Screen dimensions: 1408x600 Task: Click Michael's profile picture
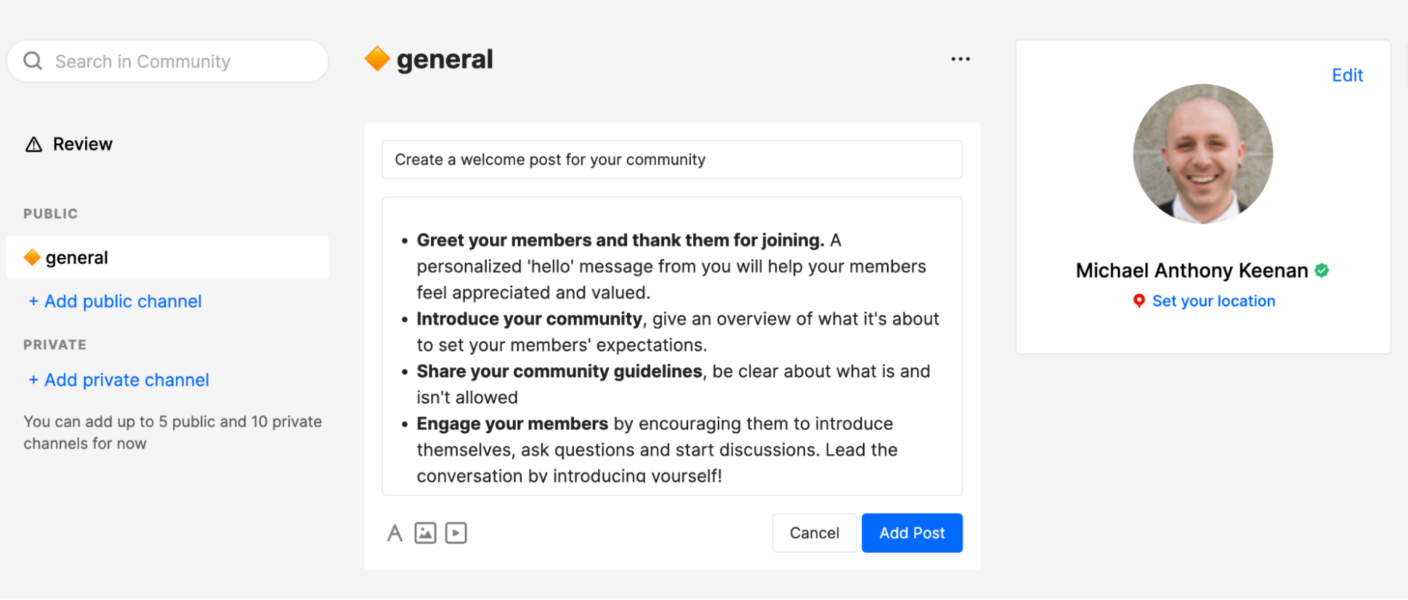pyautogui.click(x=1203, y=152)
